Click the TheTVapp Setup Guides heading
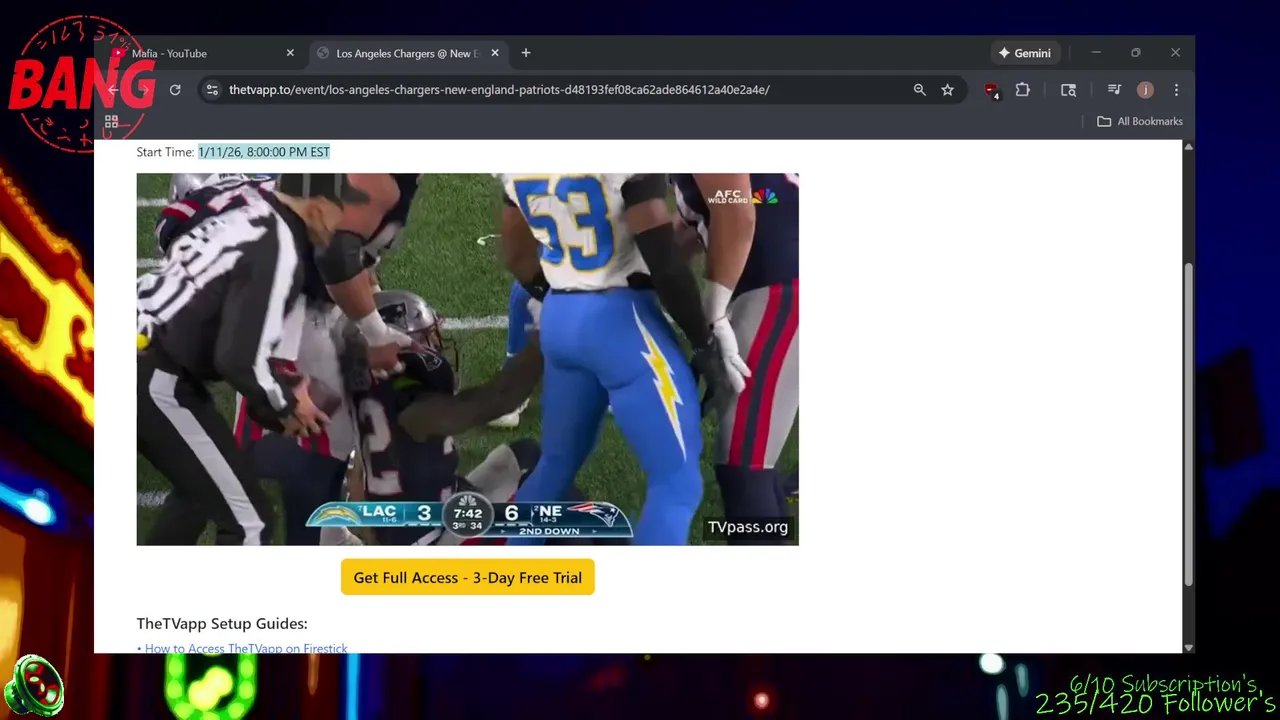1280x720 pixels. point(222,623)
